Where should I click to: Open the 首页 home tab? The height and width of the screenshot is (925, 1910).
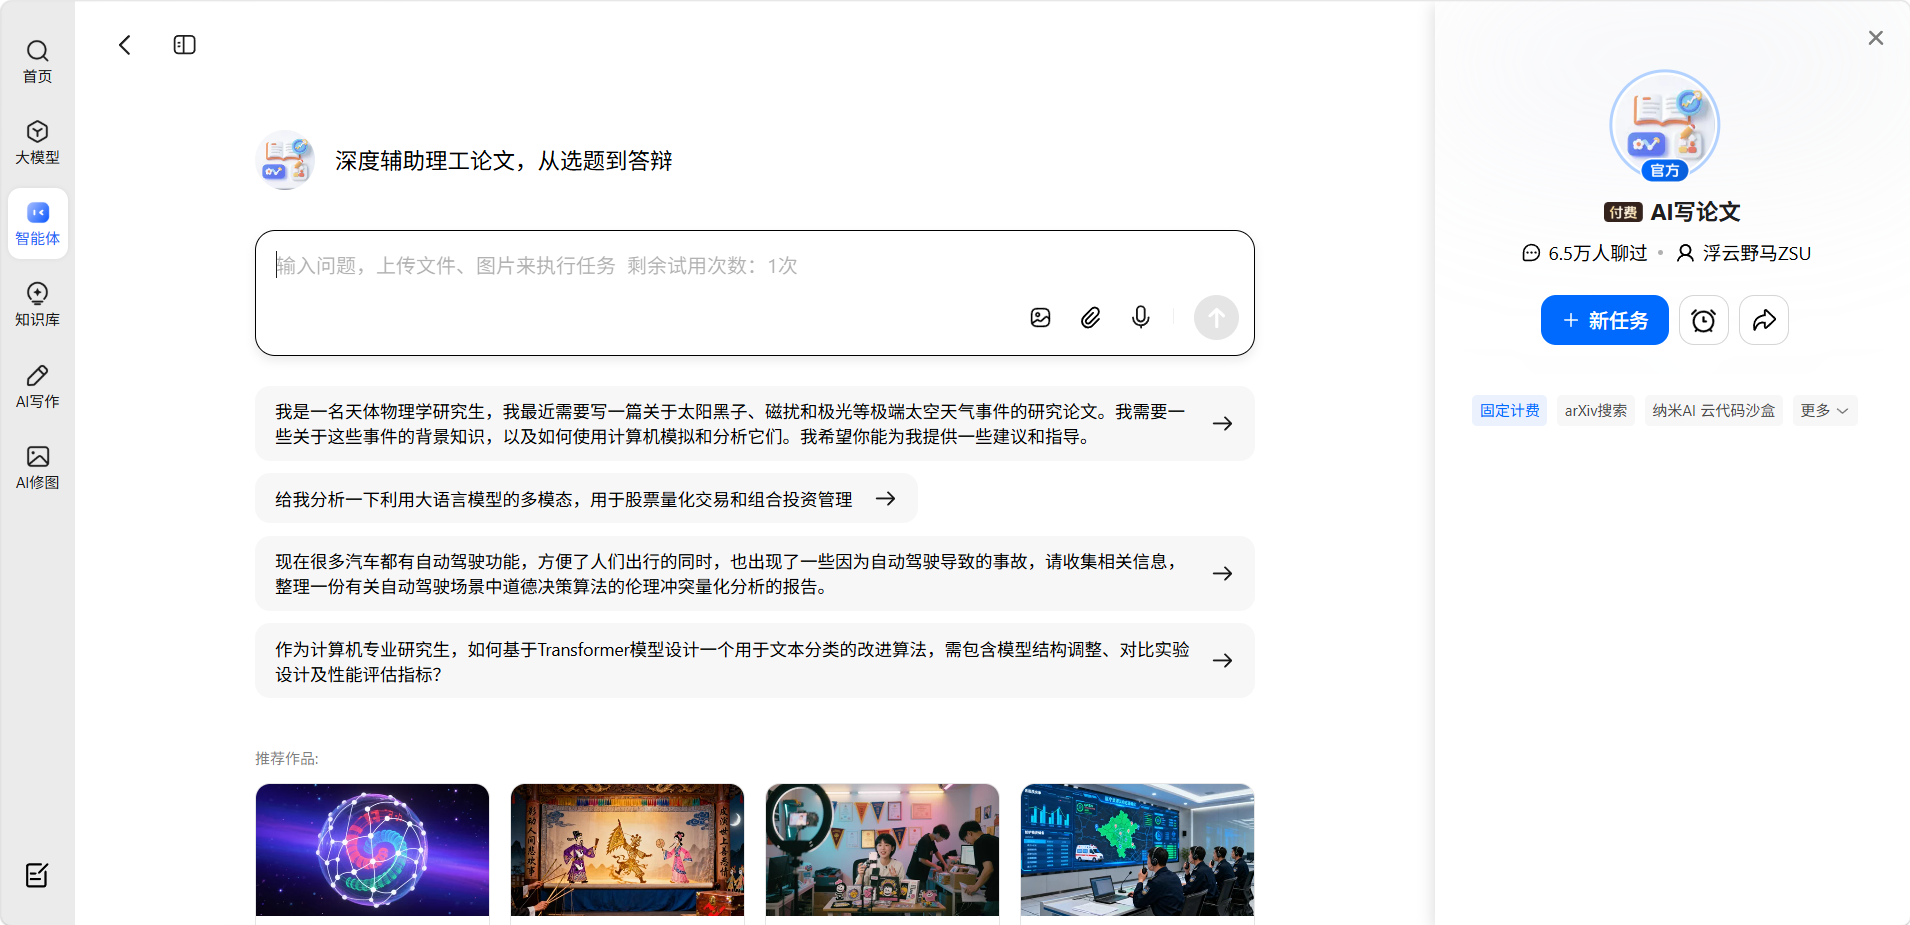[37, 61]
